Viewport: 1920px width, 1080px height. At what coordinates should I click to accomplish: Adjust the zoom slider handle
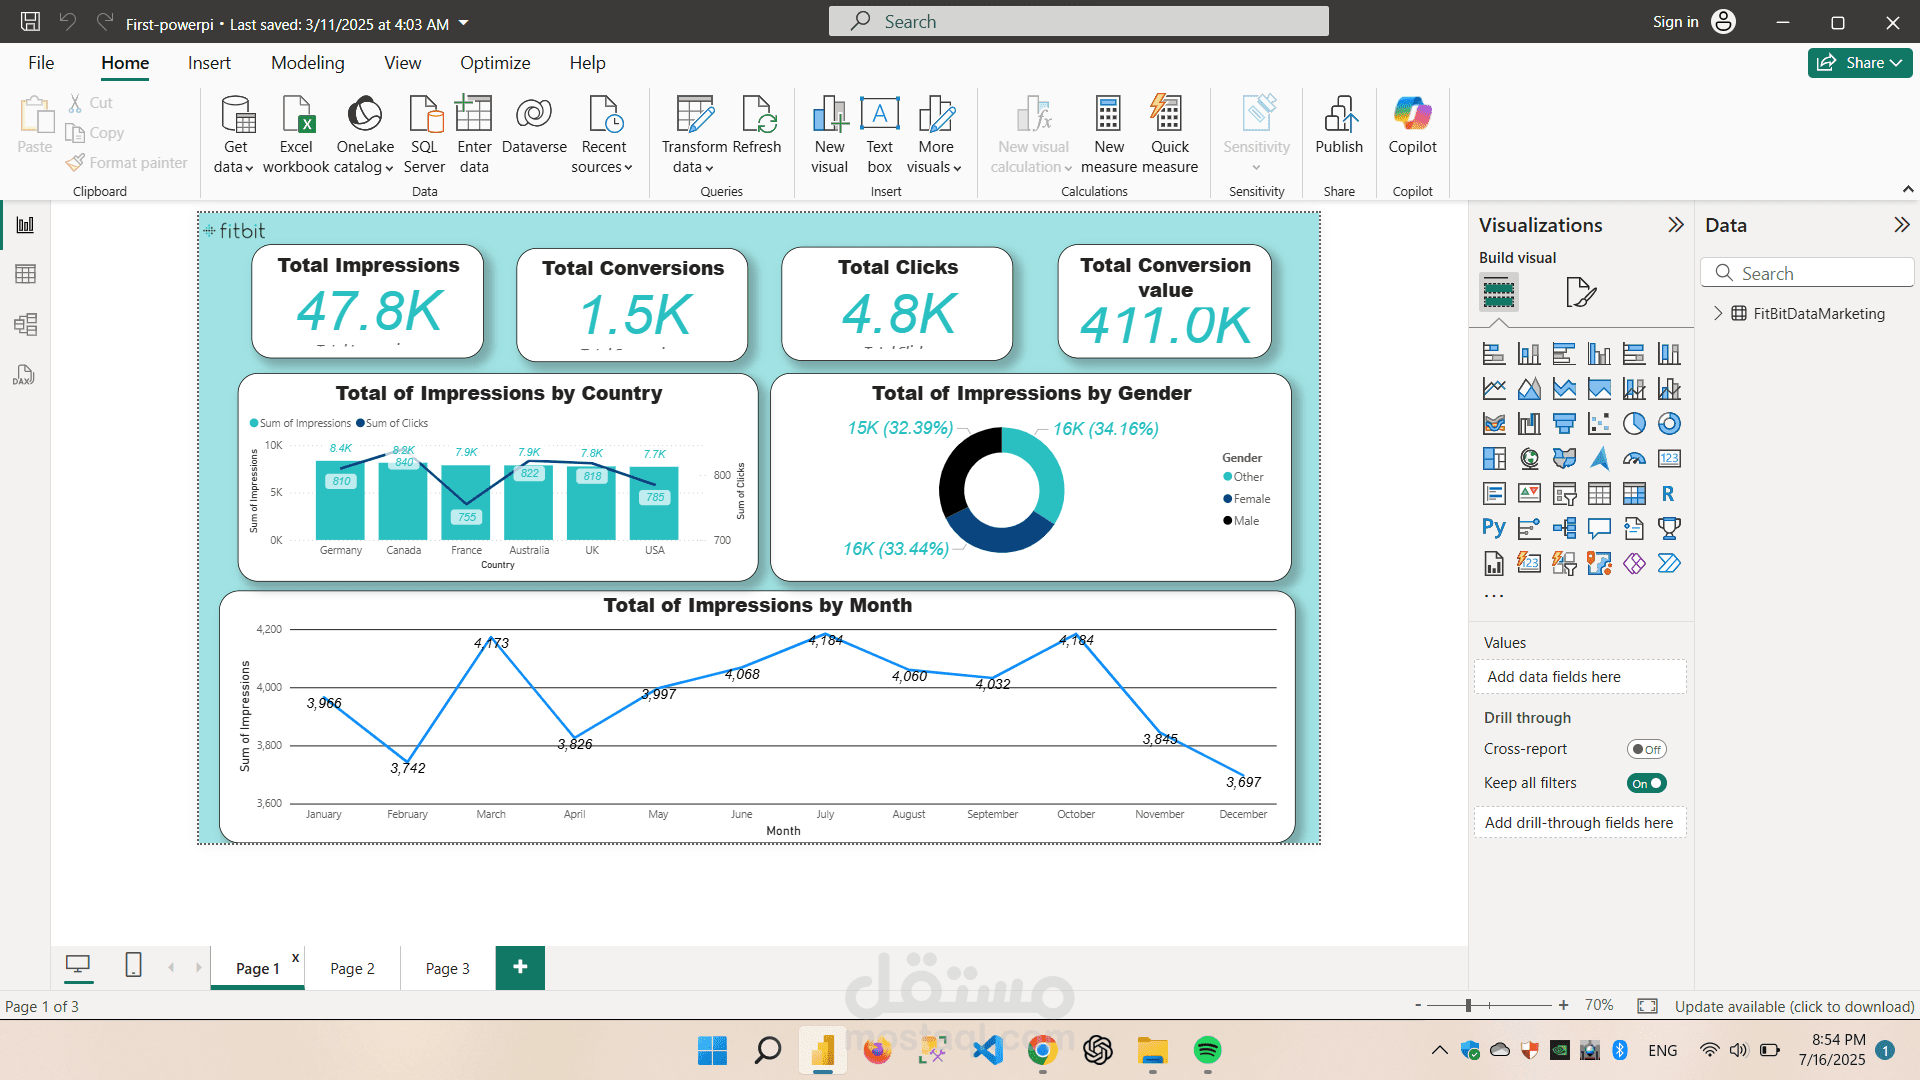pos(1468,1005)
